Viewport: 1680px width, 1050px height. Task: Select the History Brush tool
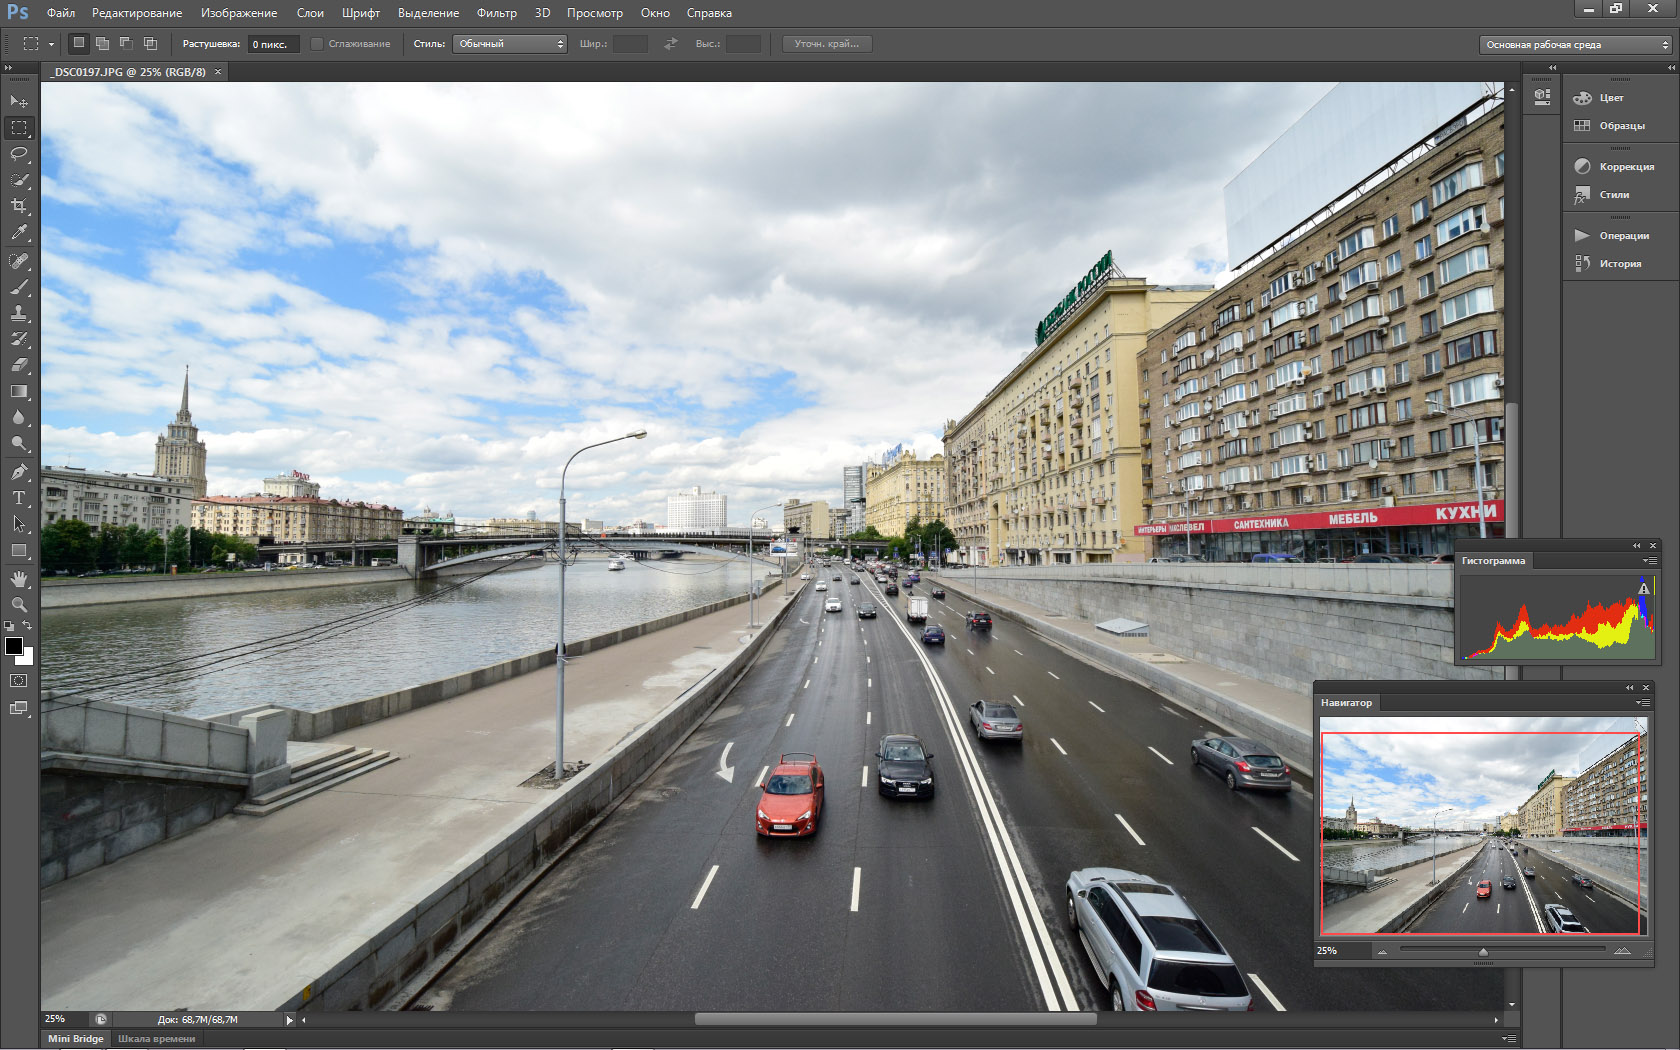[19, 339]
